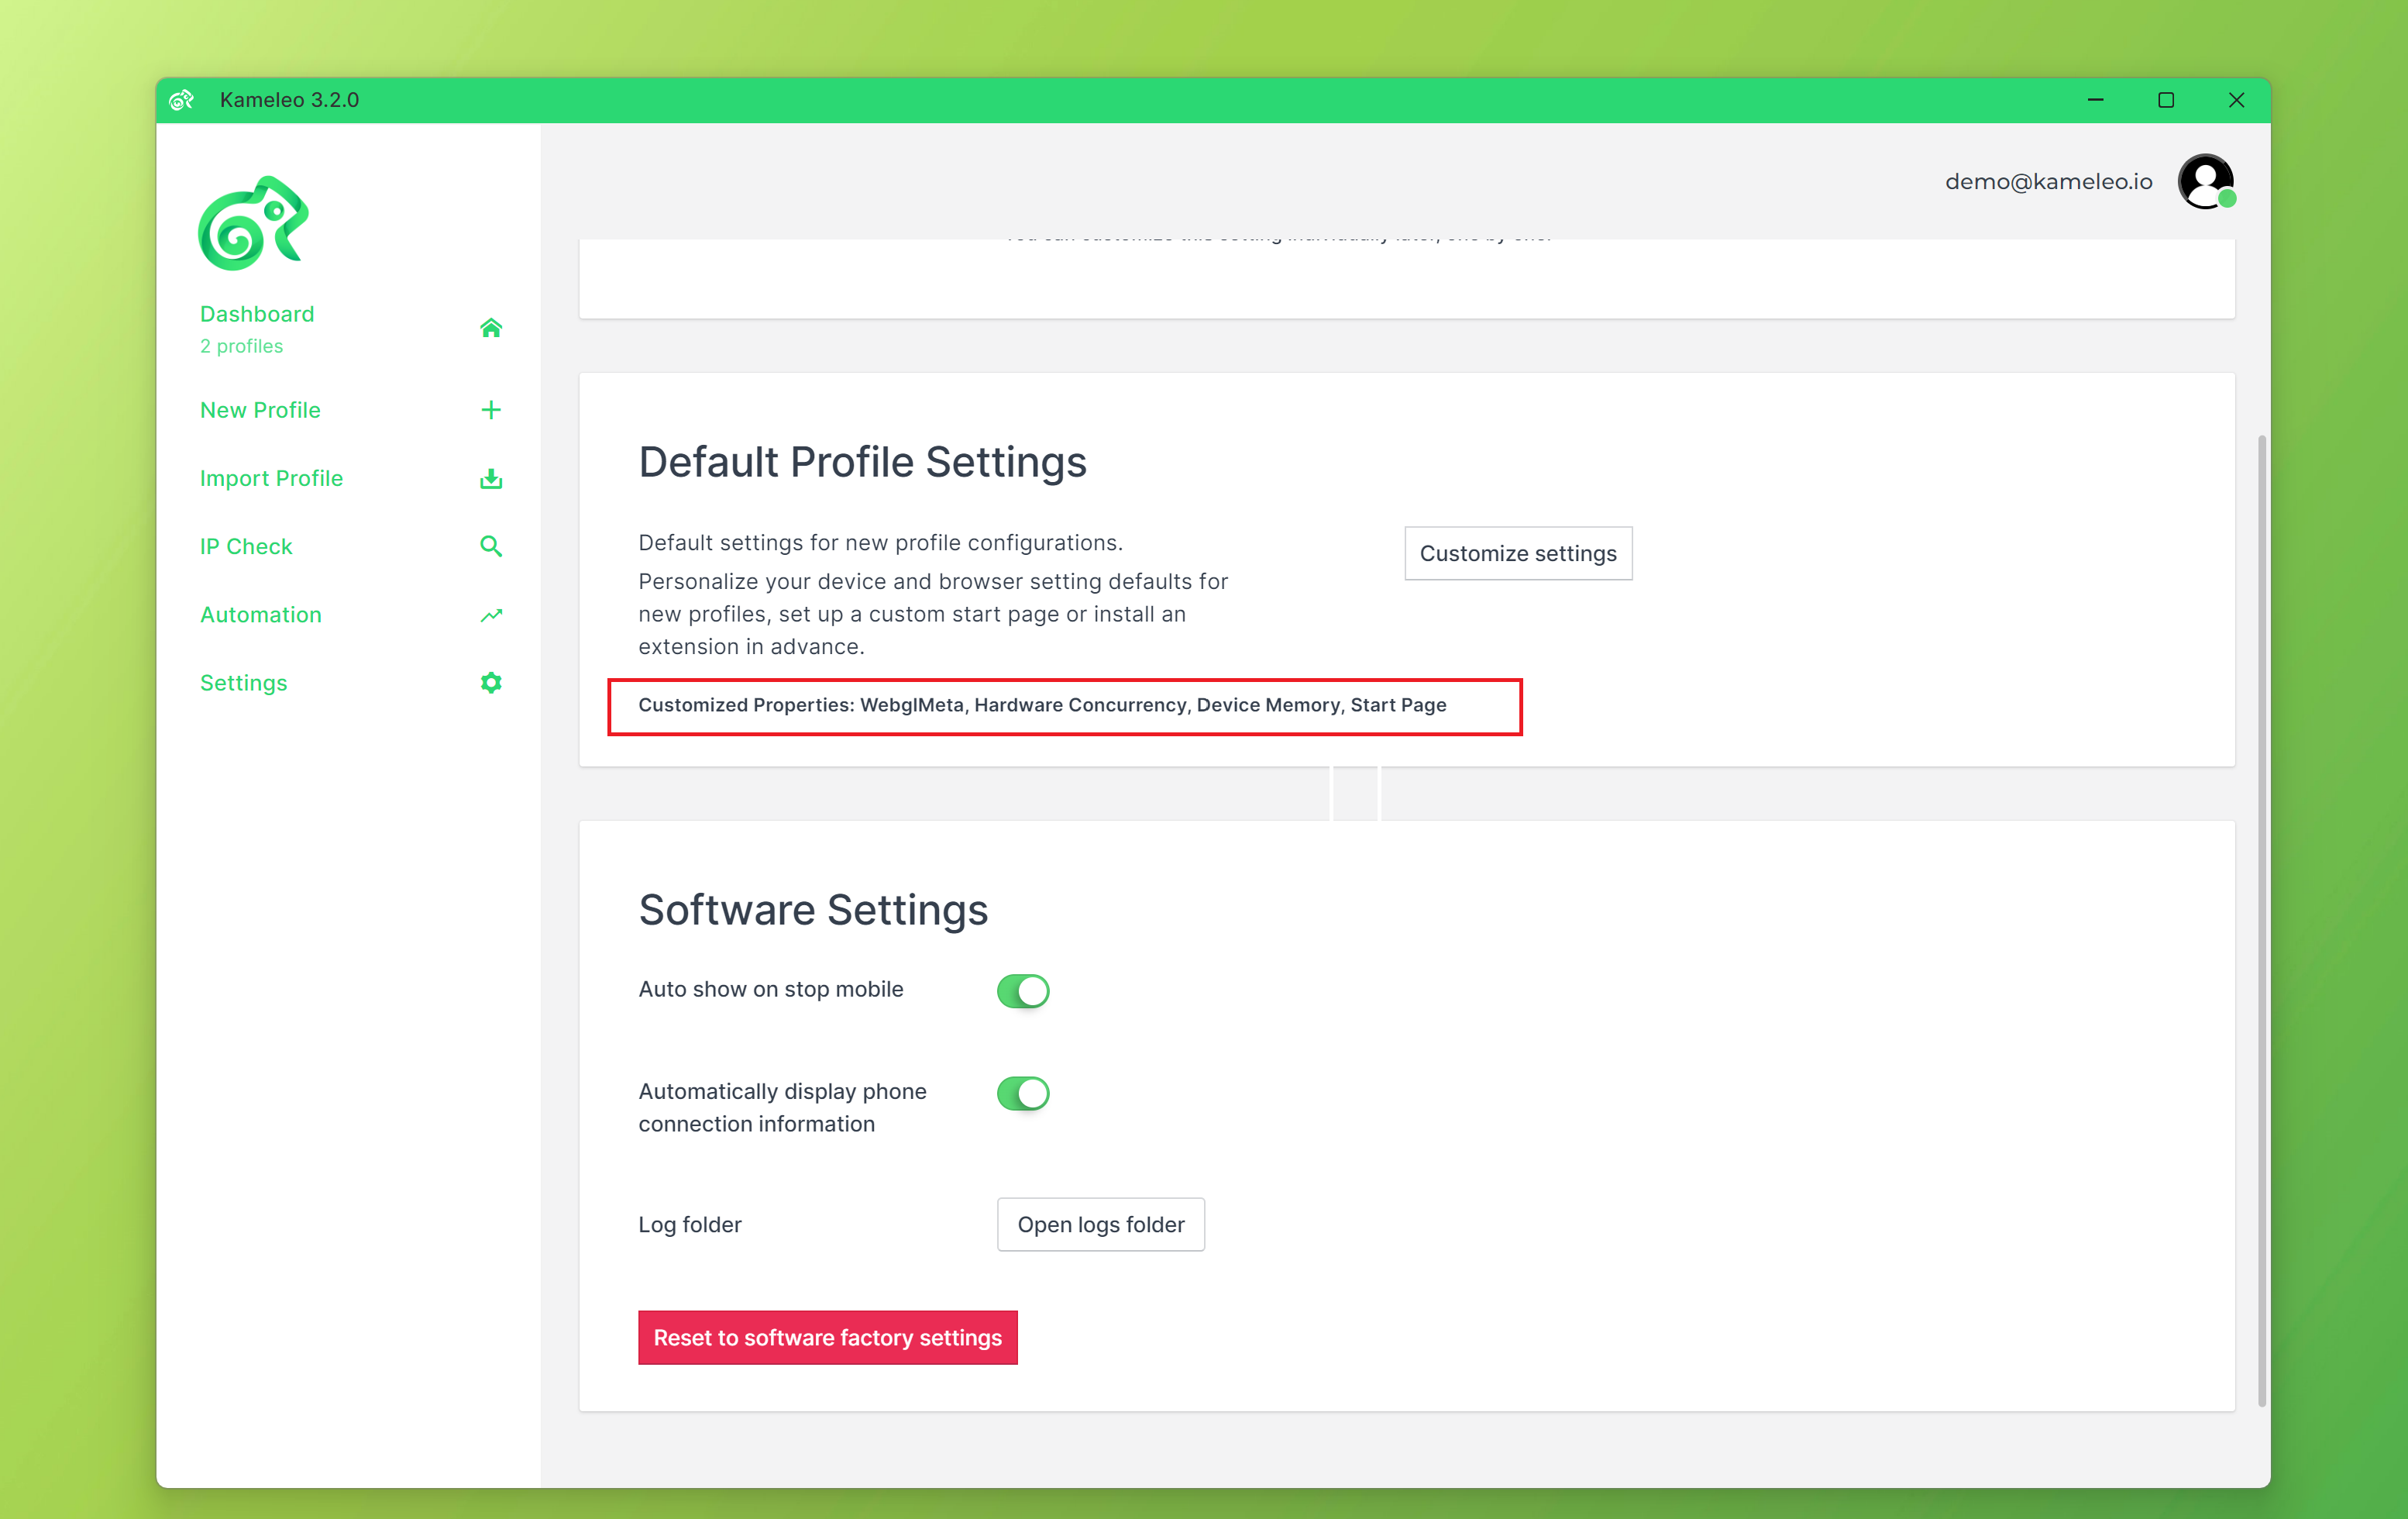Click Reset to software factory settings

pos(828,1337)
